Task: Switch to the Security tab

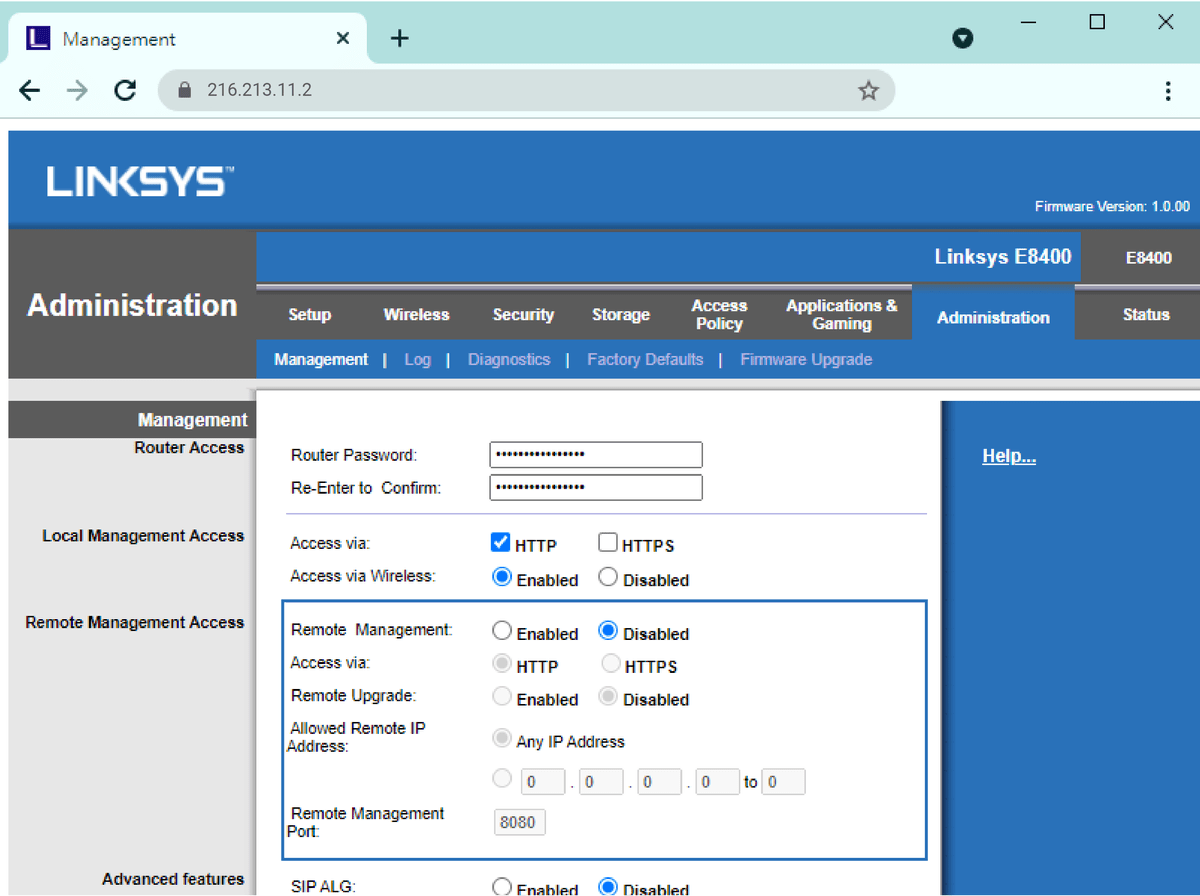Action: tap(523, 315)
